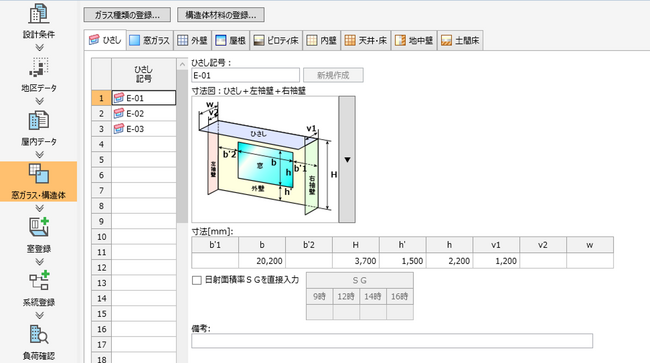Select the E-02 row in the ひさし list
The image size is (650, 363).
(x=143, y=114)
